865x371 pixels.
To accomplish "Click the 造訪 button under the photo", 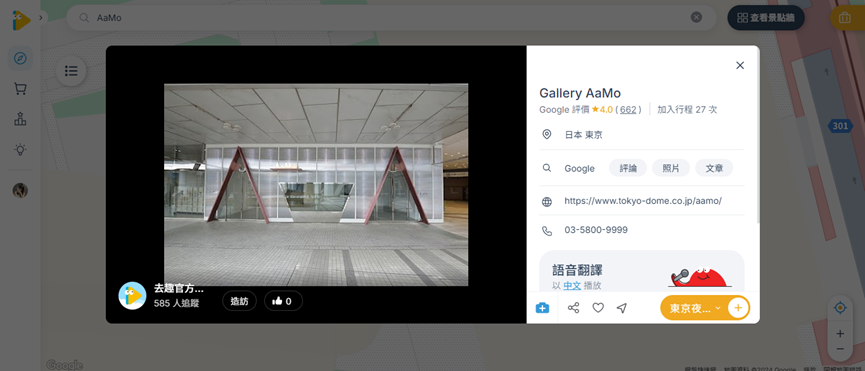I will point(239,301).
